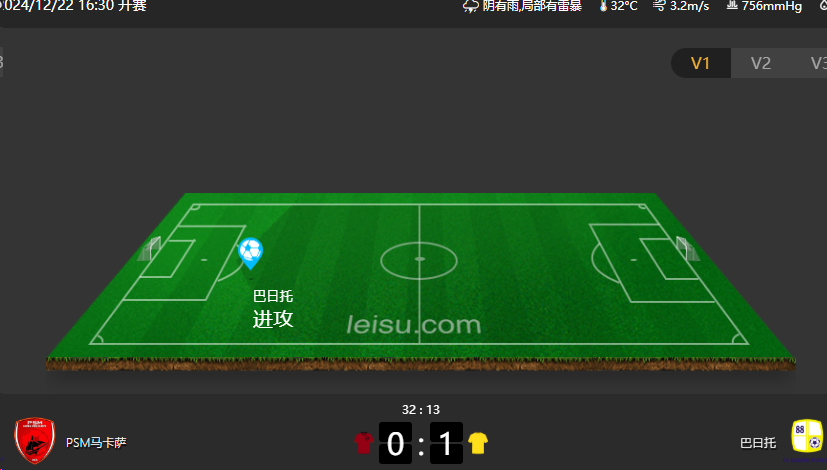
Task: Click the leisu.com watermark on pitch
Action: click(414, 325)
